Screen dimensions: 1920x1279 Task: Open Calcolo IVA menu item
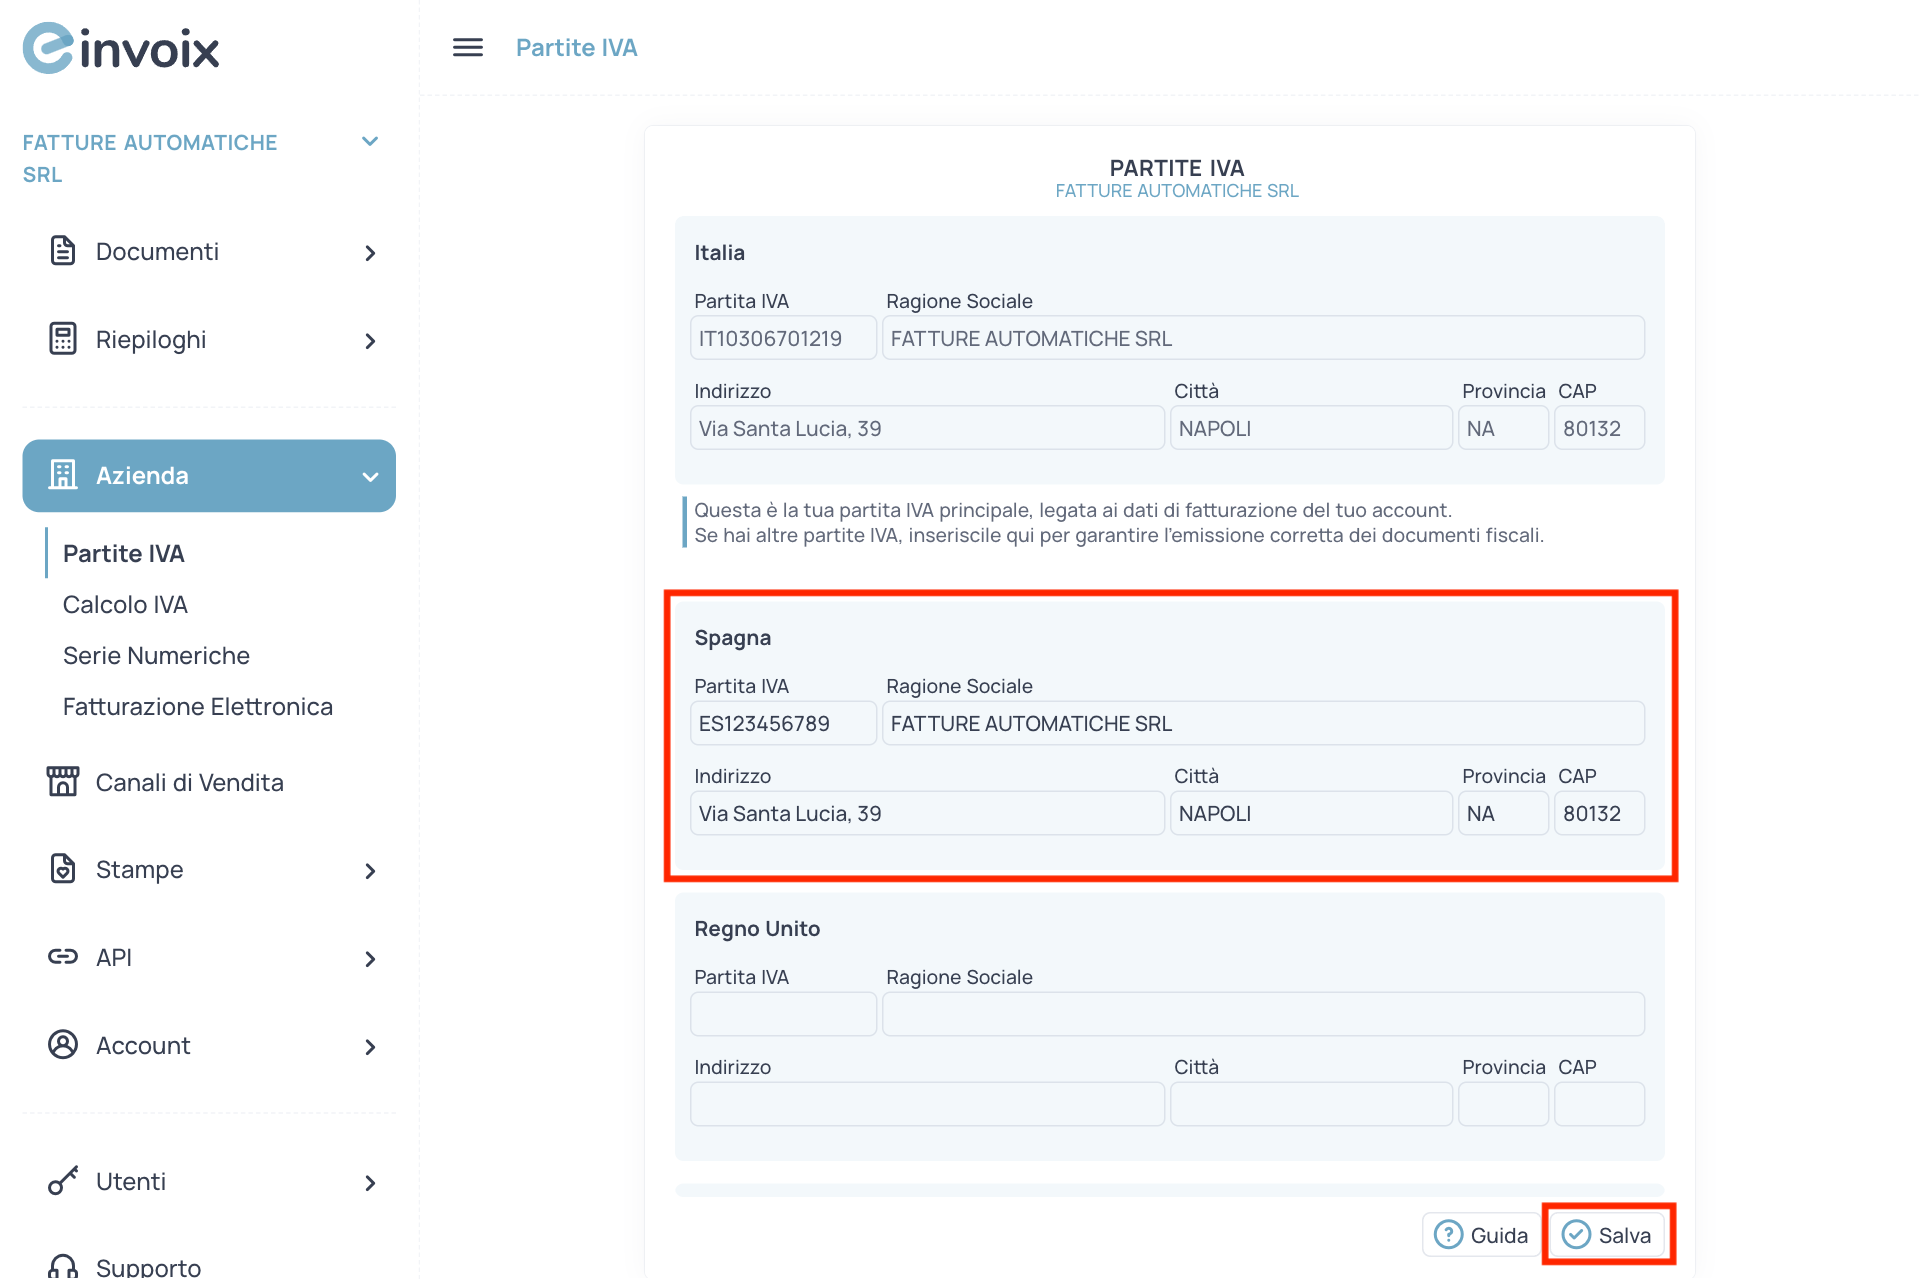[x=125, y=604]
